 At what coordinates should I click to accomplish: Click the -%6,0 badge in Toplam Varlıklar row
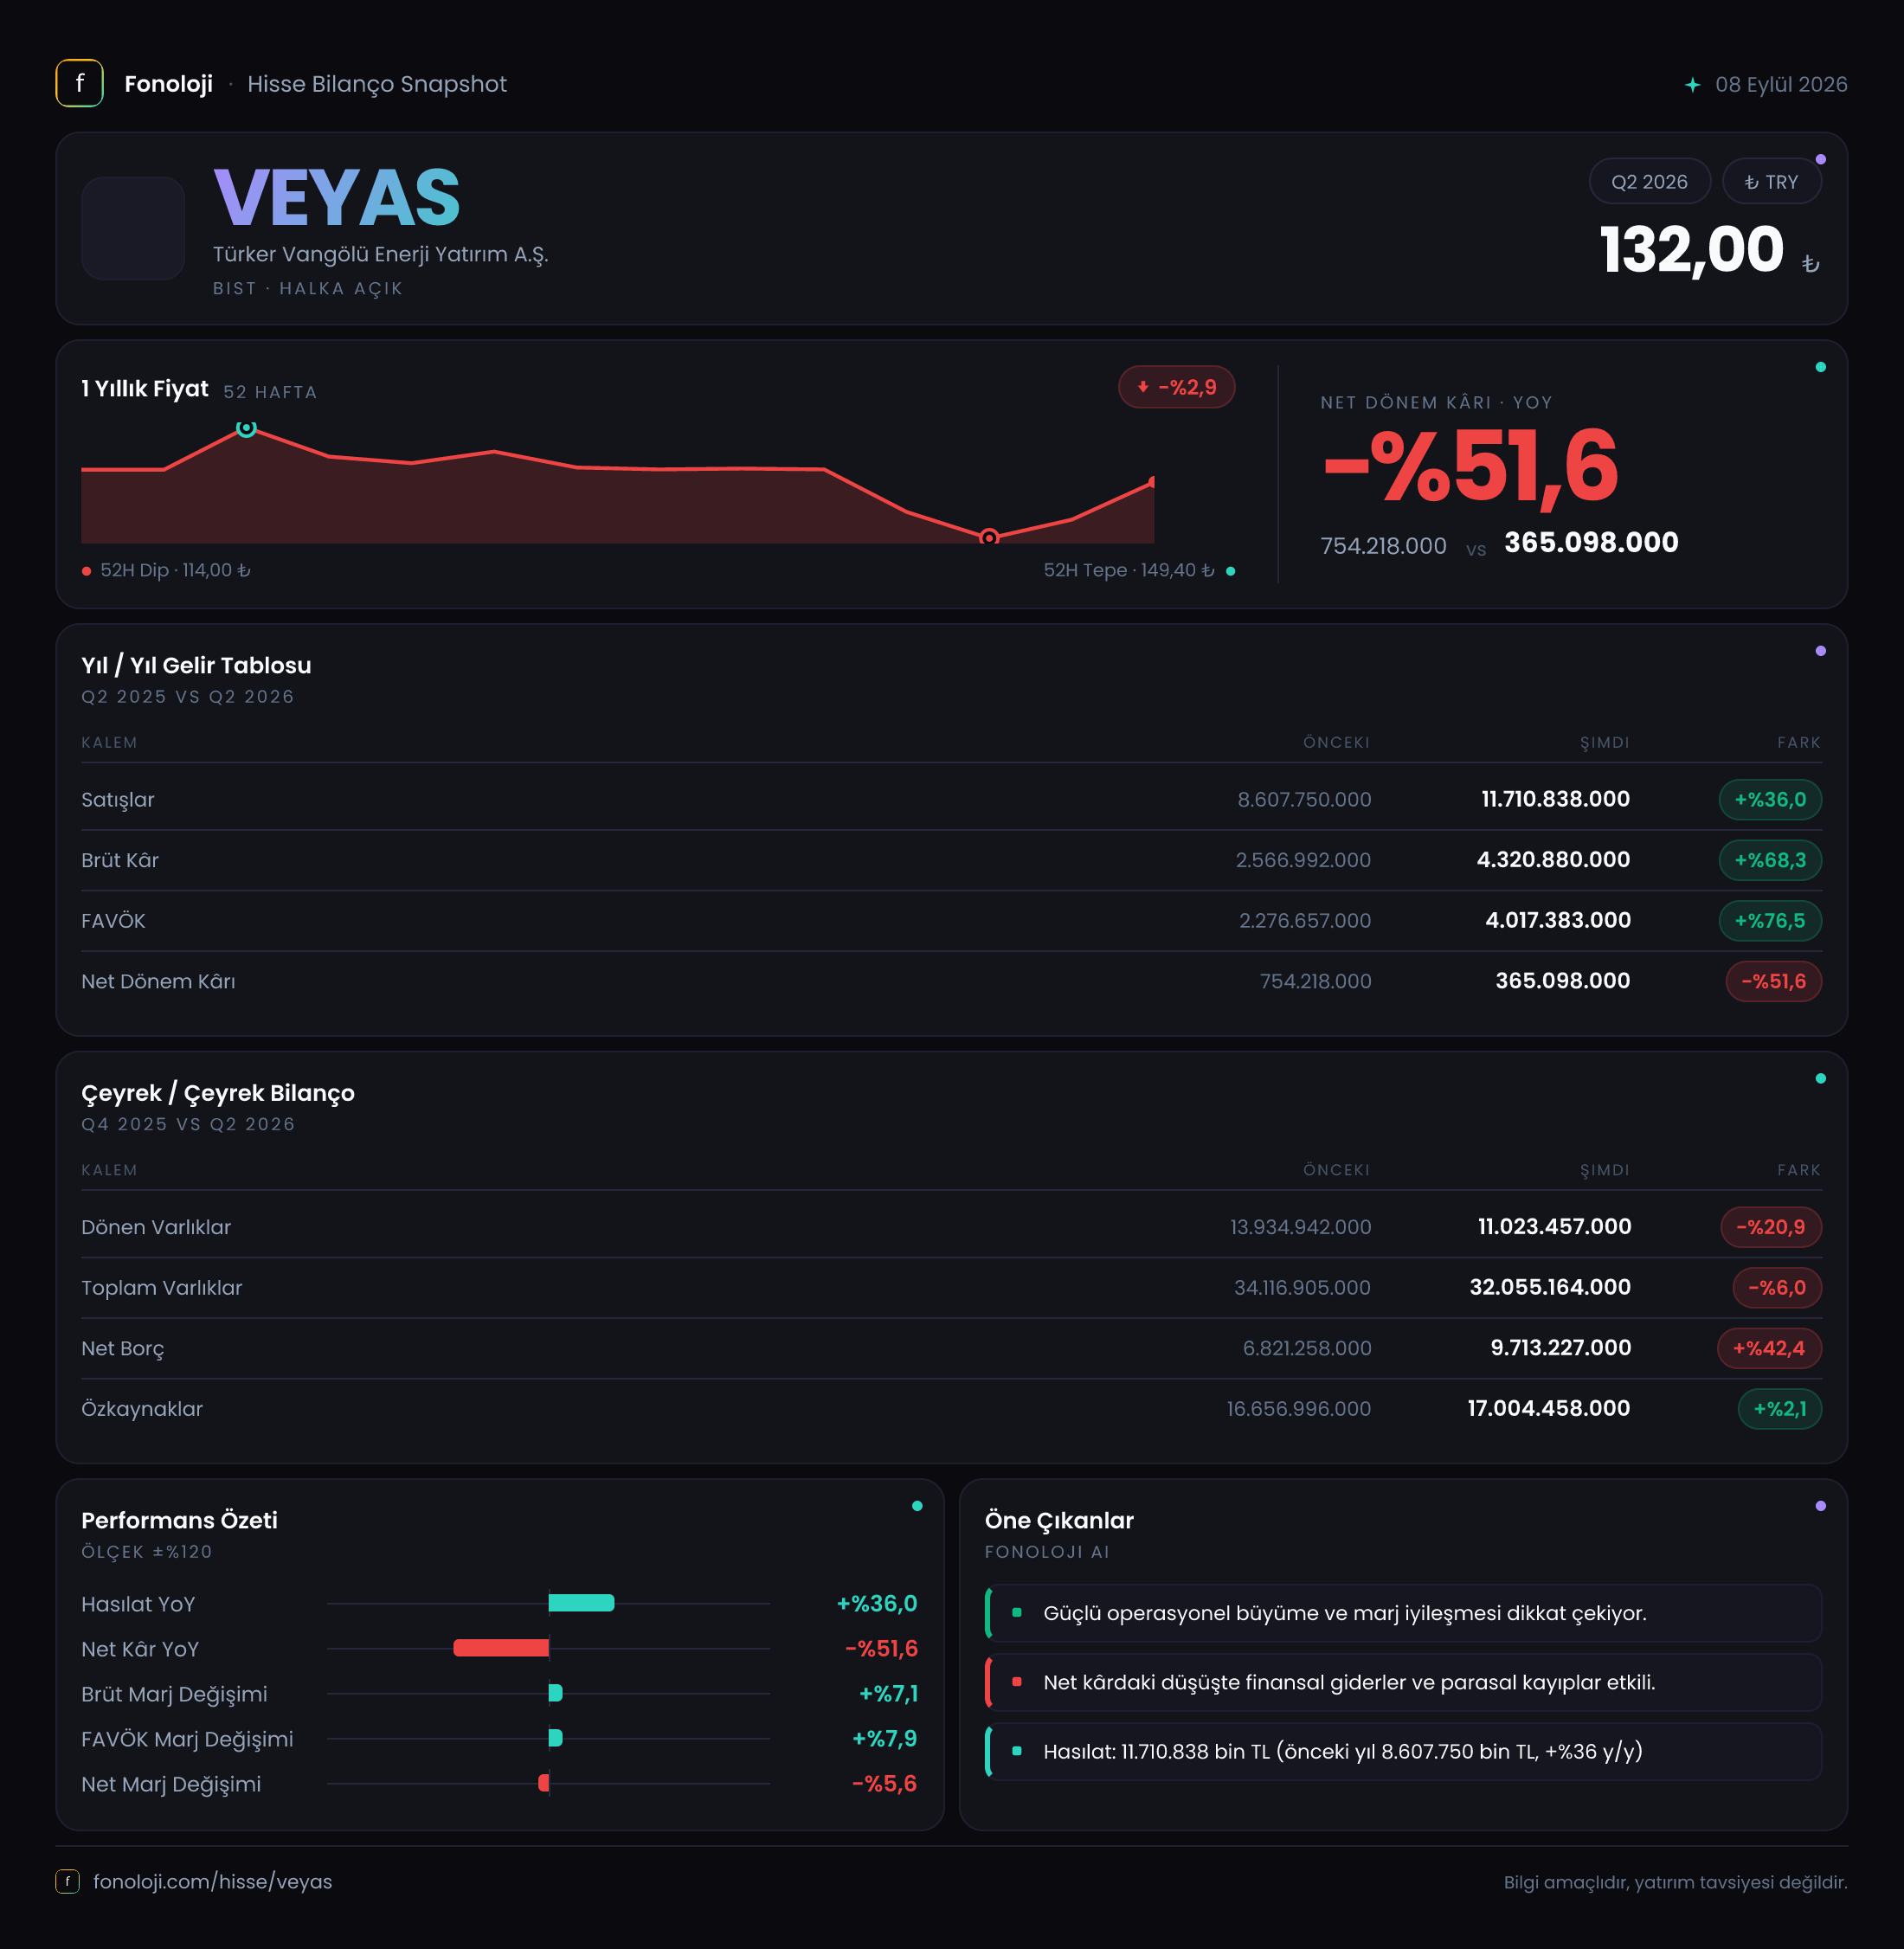tap(1776, 1287)
